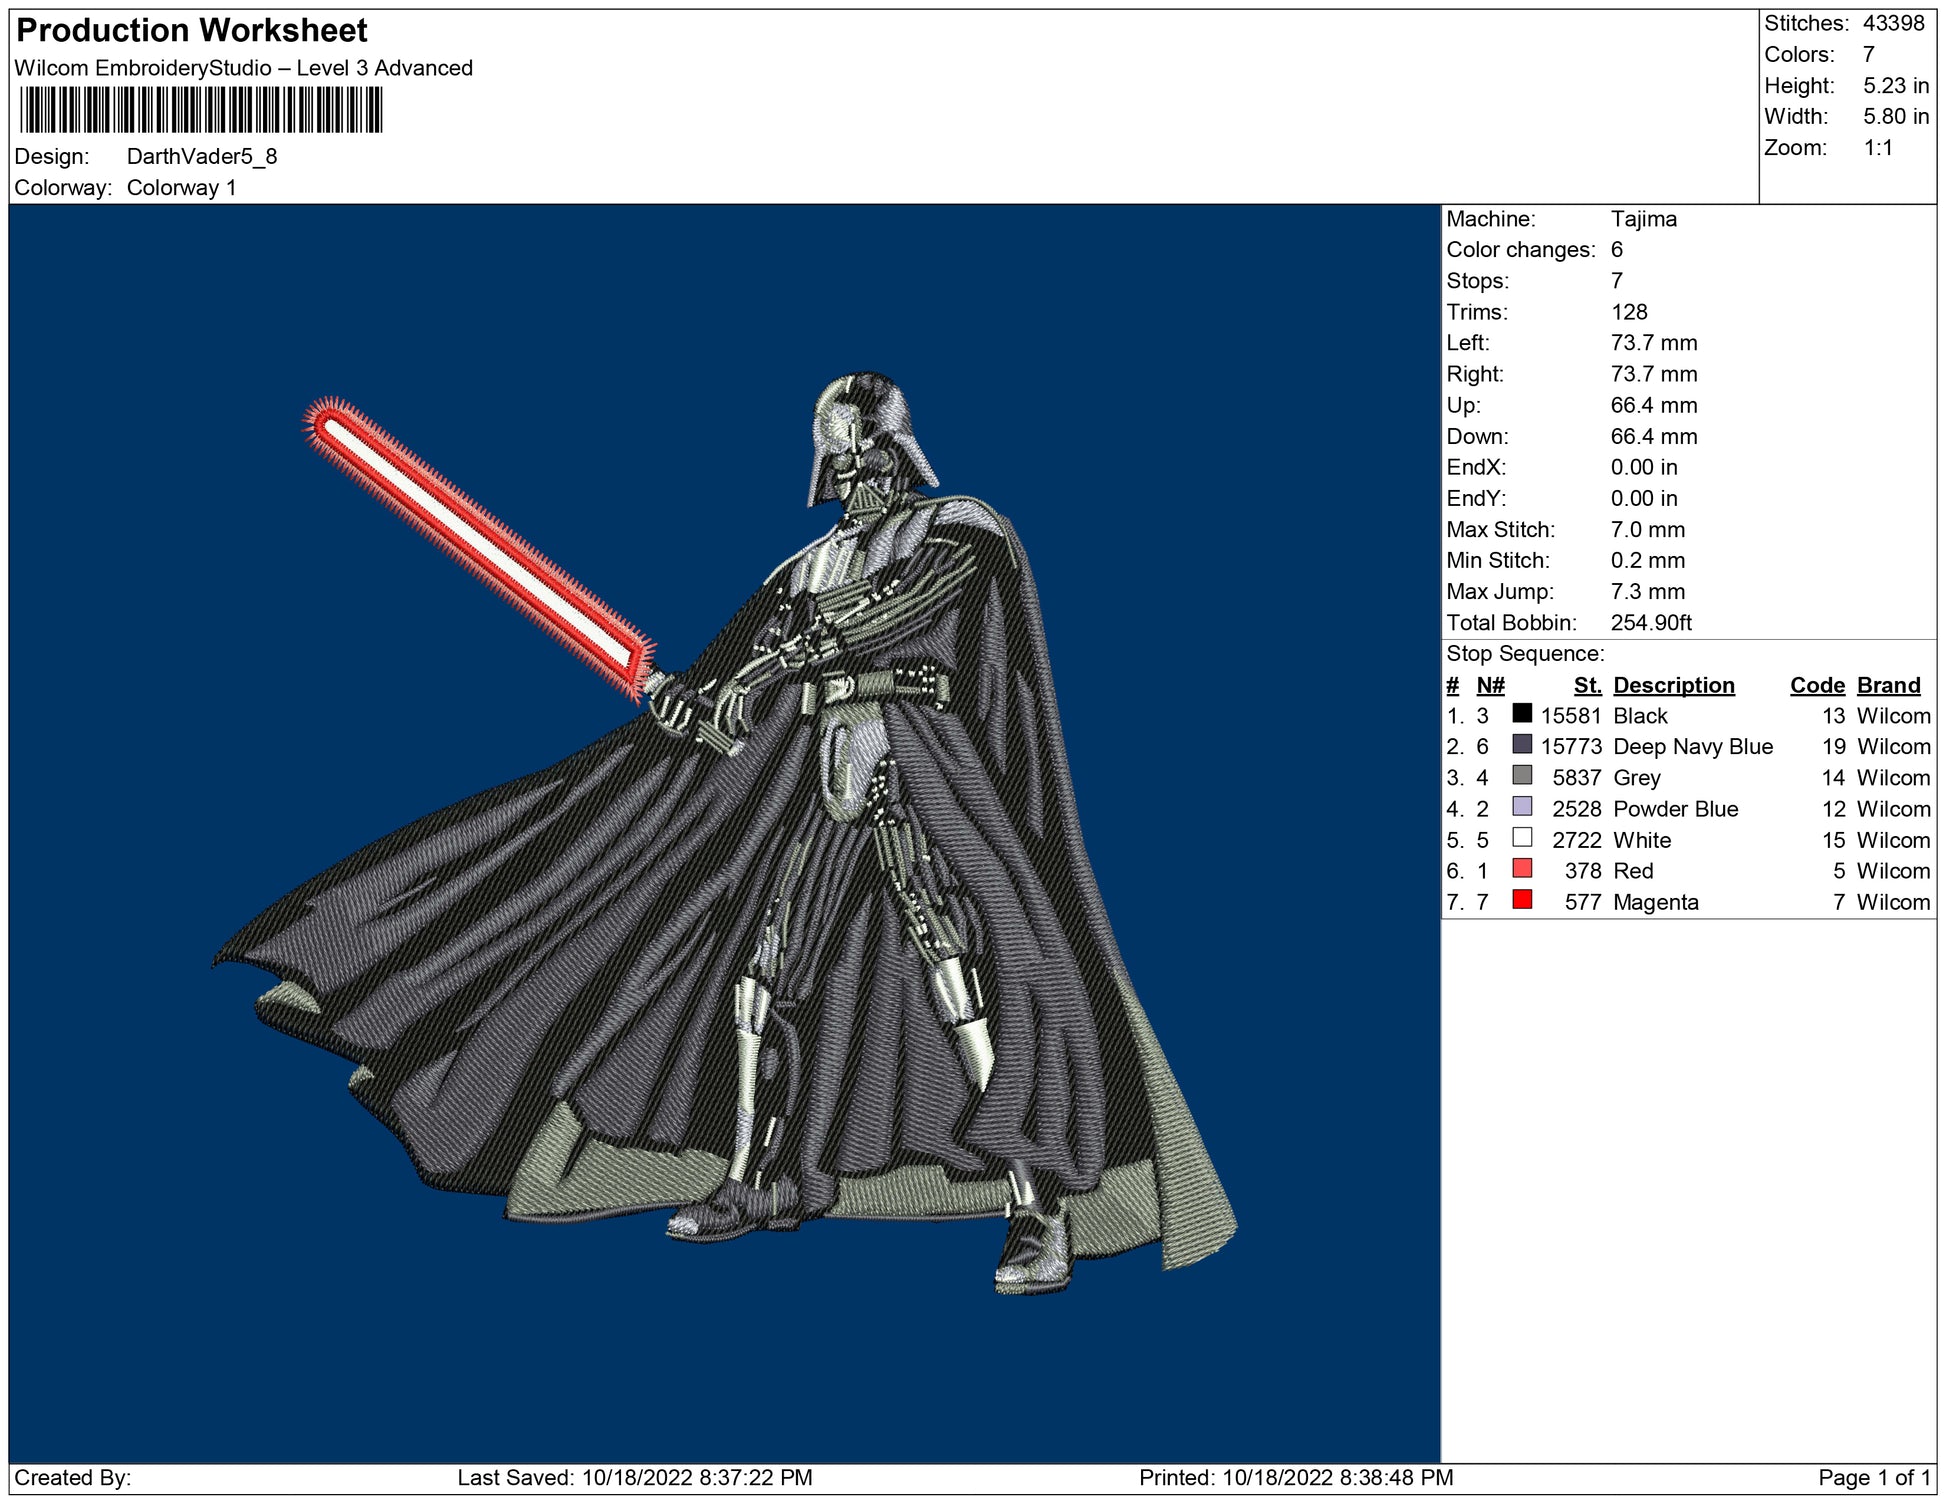Image resolution: width=1946 pixels, height=1497 pixels.
Task: Click the St. column header
Action: point(1587,685)
